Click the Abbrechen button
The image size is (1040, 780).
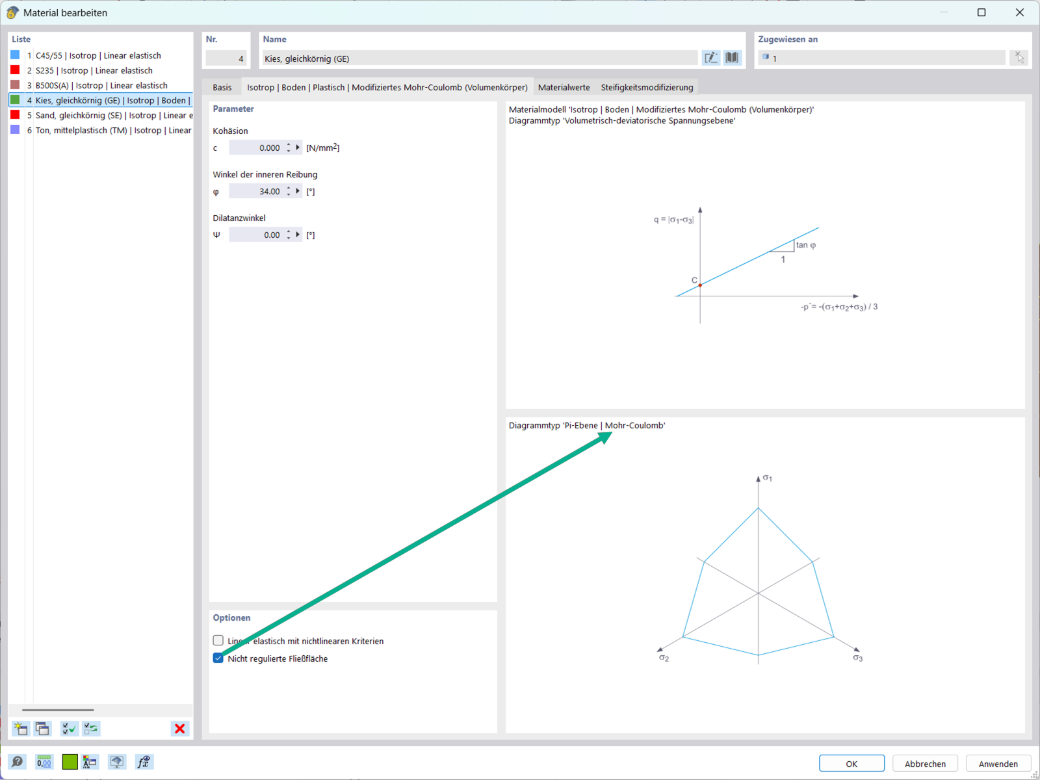[x=925, y=763]
